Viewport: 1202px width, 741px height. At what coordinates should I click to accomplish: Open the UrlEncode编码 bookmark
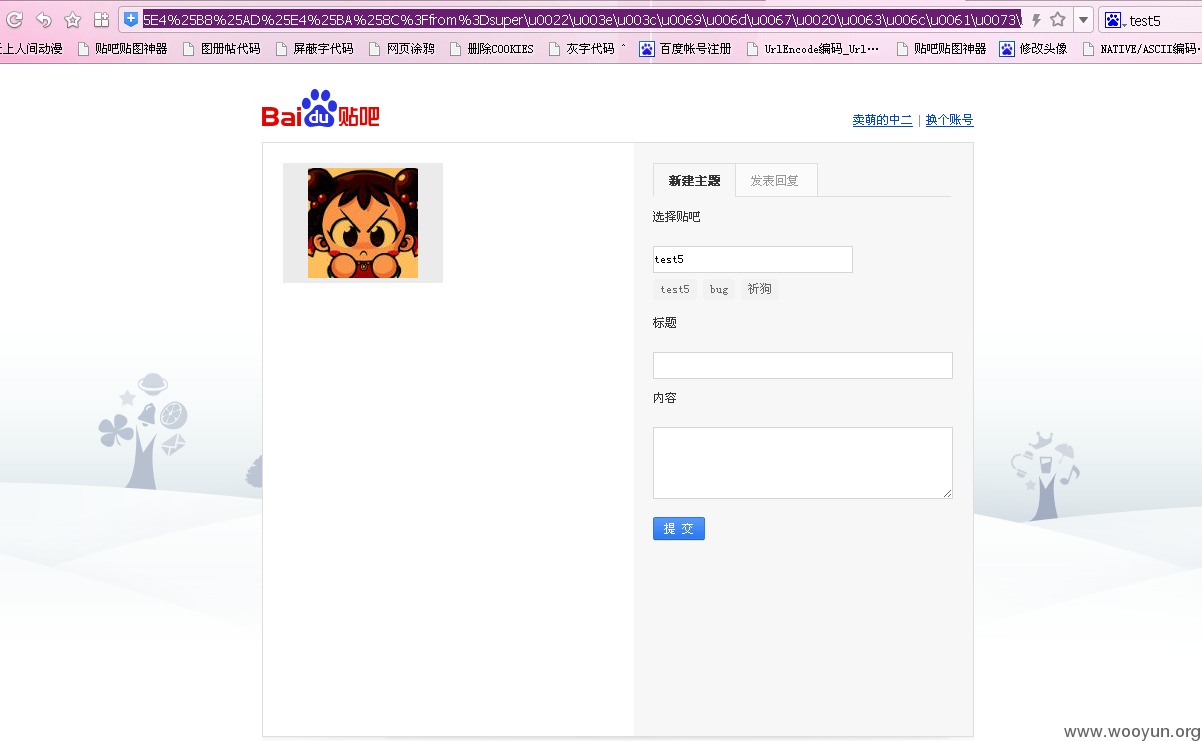tap(813, 48)
